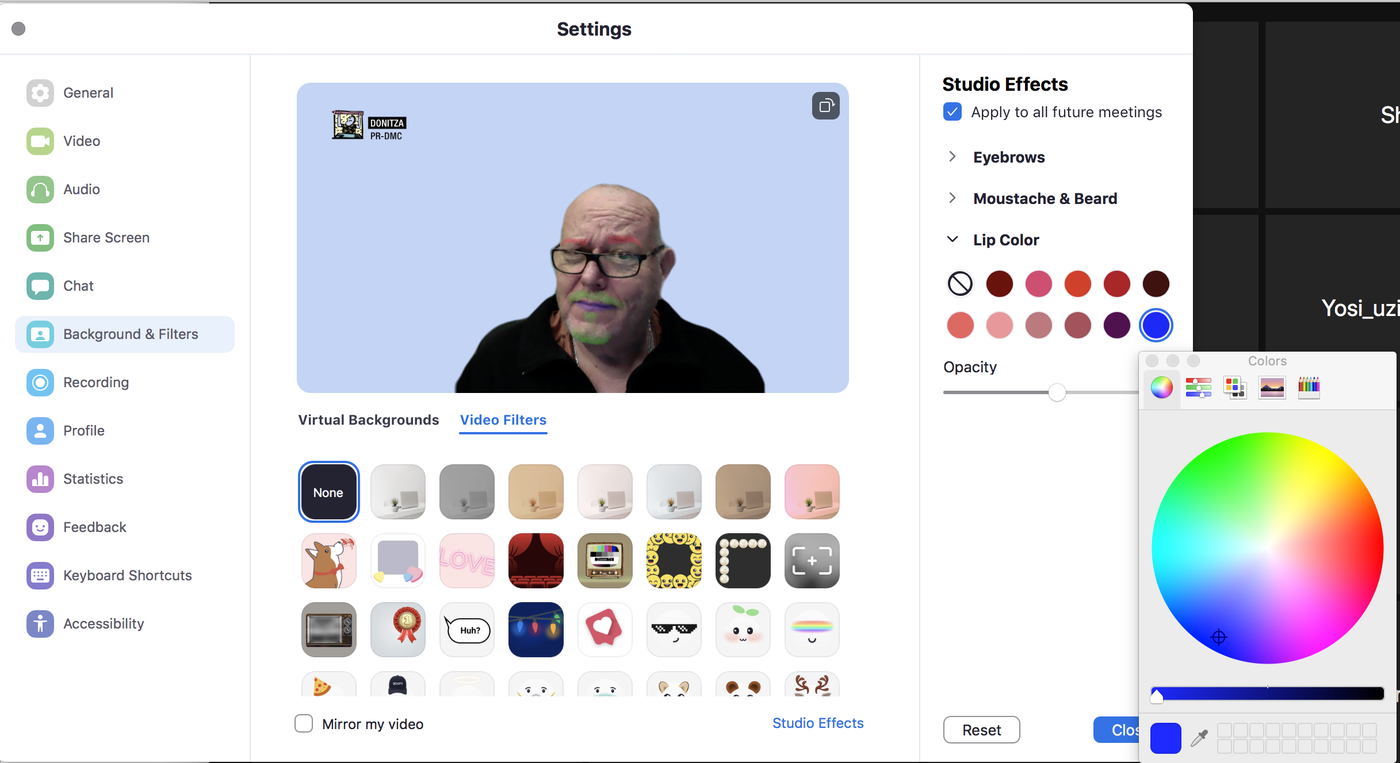Open the pencils color picker tab
The width and height of the screenshot is (1400, 763).
1308,388
